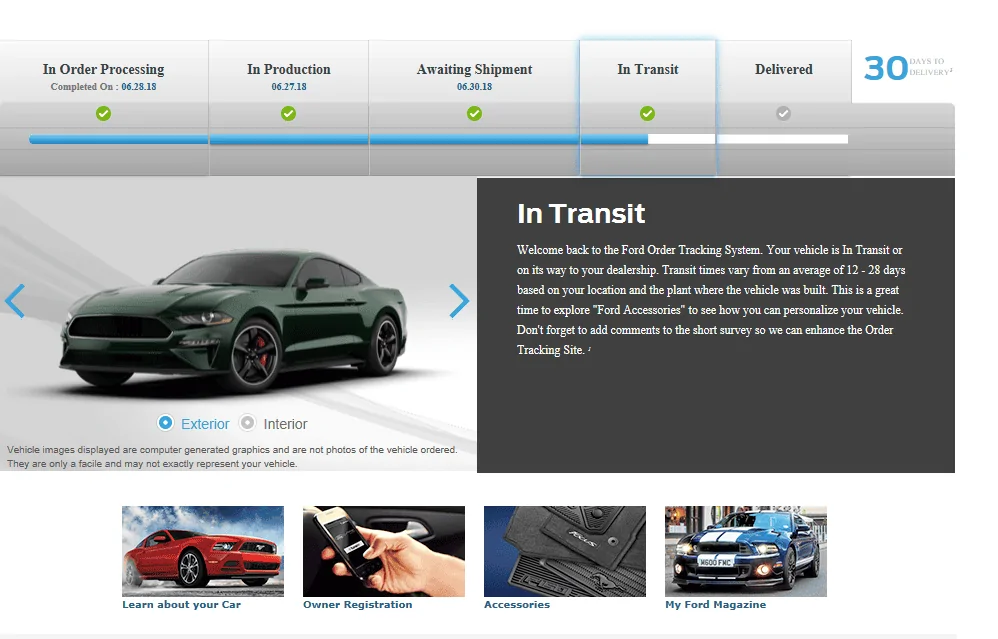This screenshot has height=639, width=998.
Task: Click the 06.30.18 shipment date
Action: coord(474,87)
